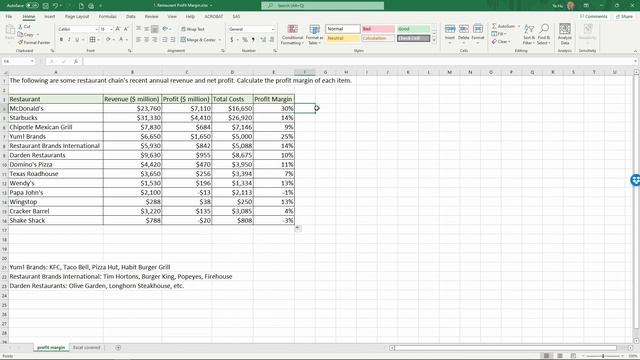Switch to the Insert ribbon tab
This screenshot has width=640, height=360.
click(x=49, y=17)
